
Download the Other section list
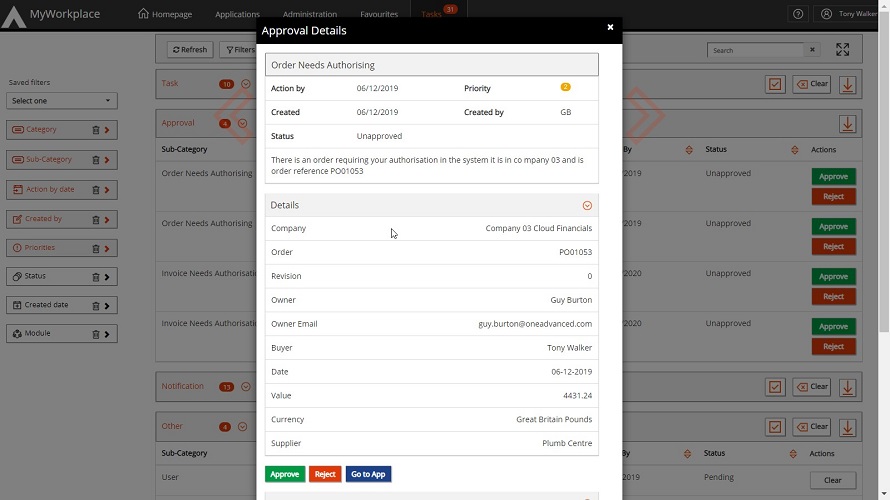click(847, 427)
